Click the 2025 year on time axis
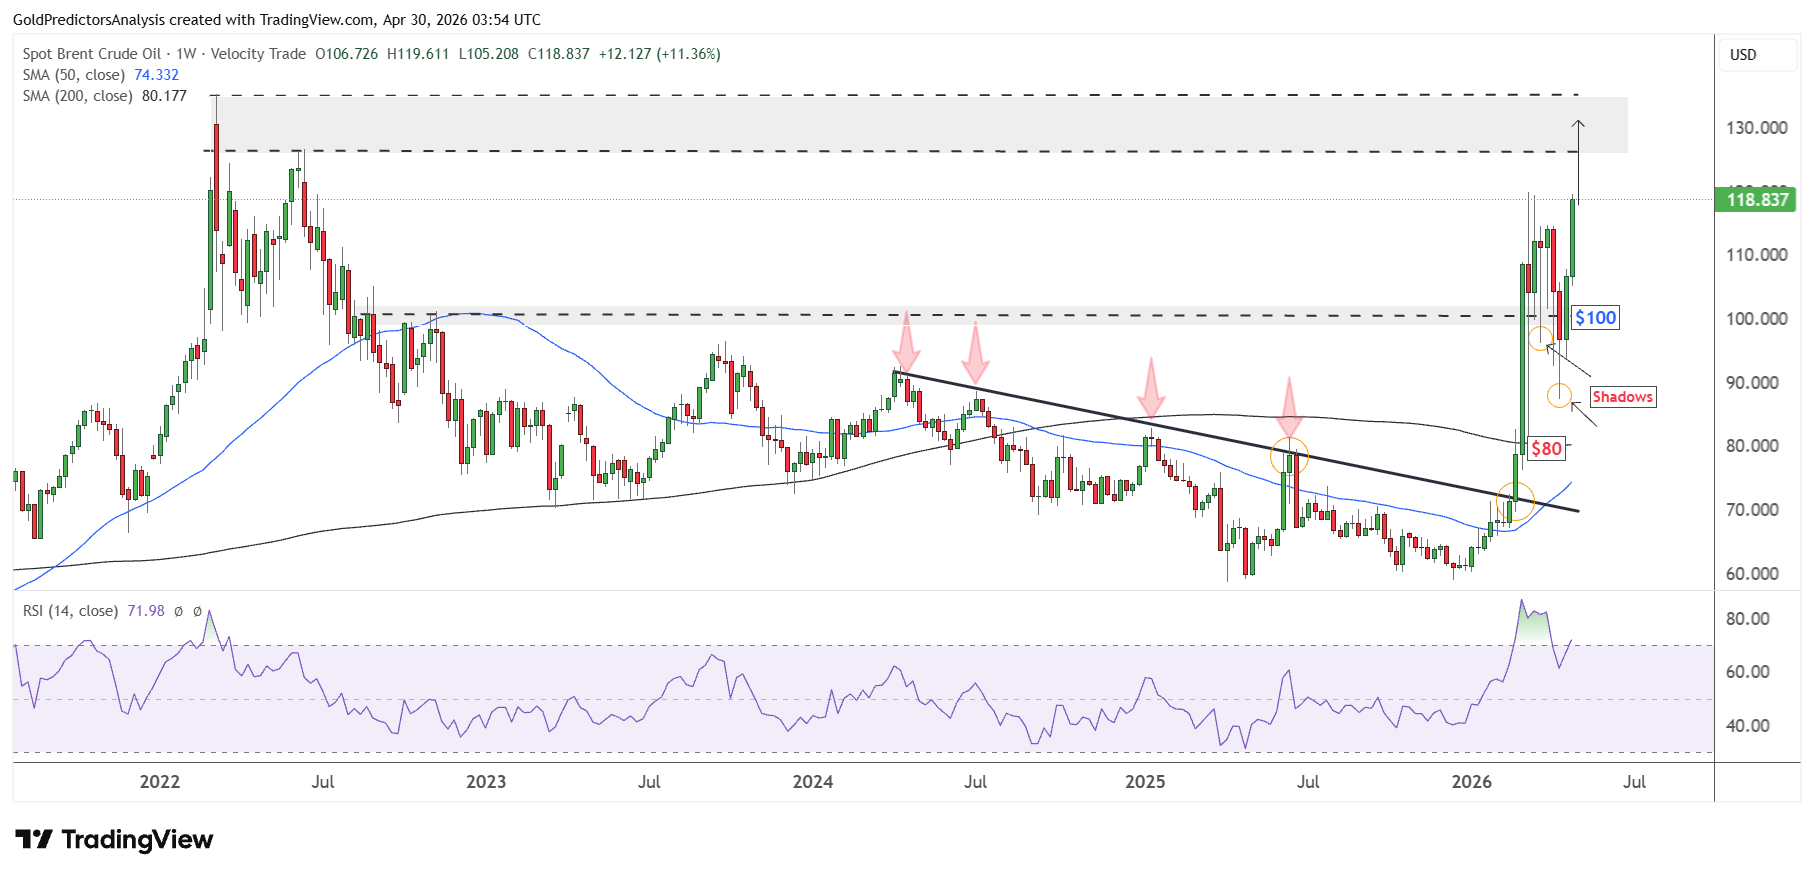The height and width of the screenshot is (877, 1814). click(x=1145, y=782)
